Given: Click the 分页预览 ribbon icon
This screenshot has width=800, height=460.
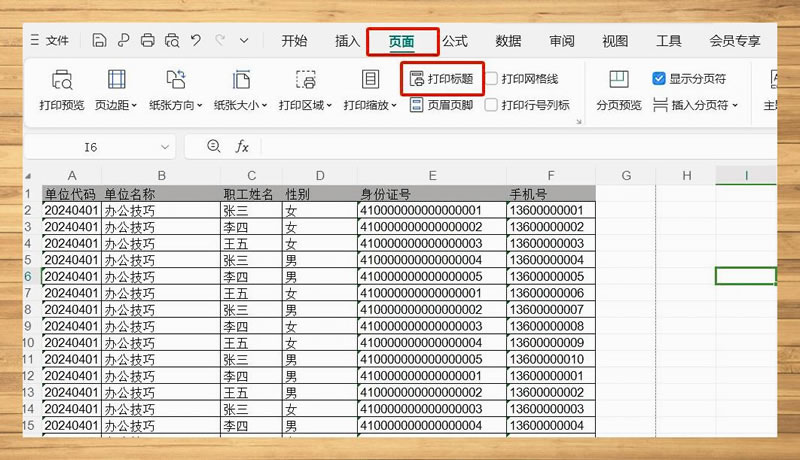Looking at the screenshot, I should pos(619,90).
